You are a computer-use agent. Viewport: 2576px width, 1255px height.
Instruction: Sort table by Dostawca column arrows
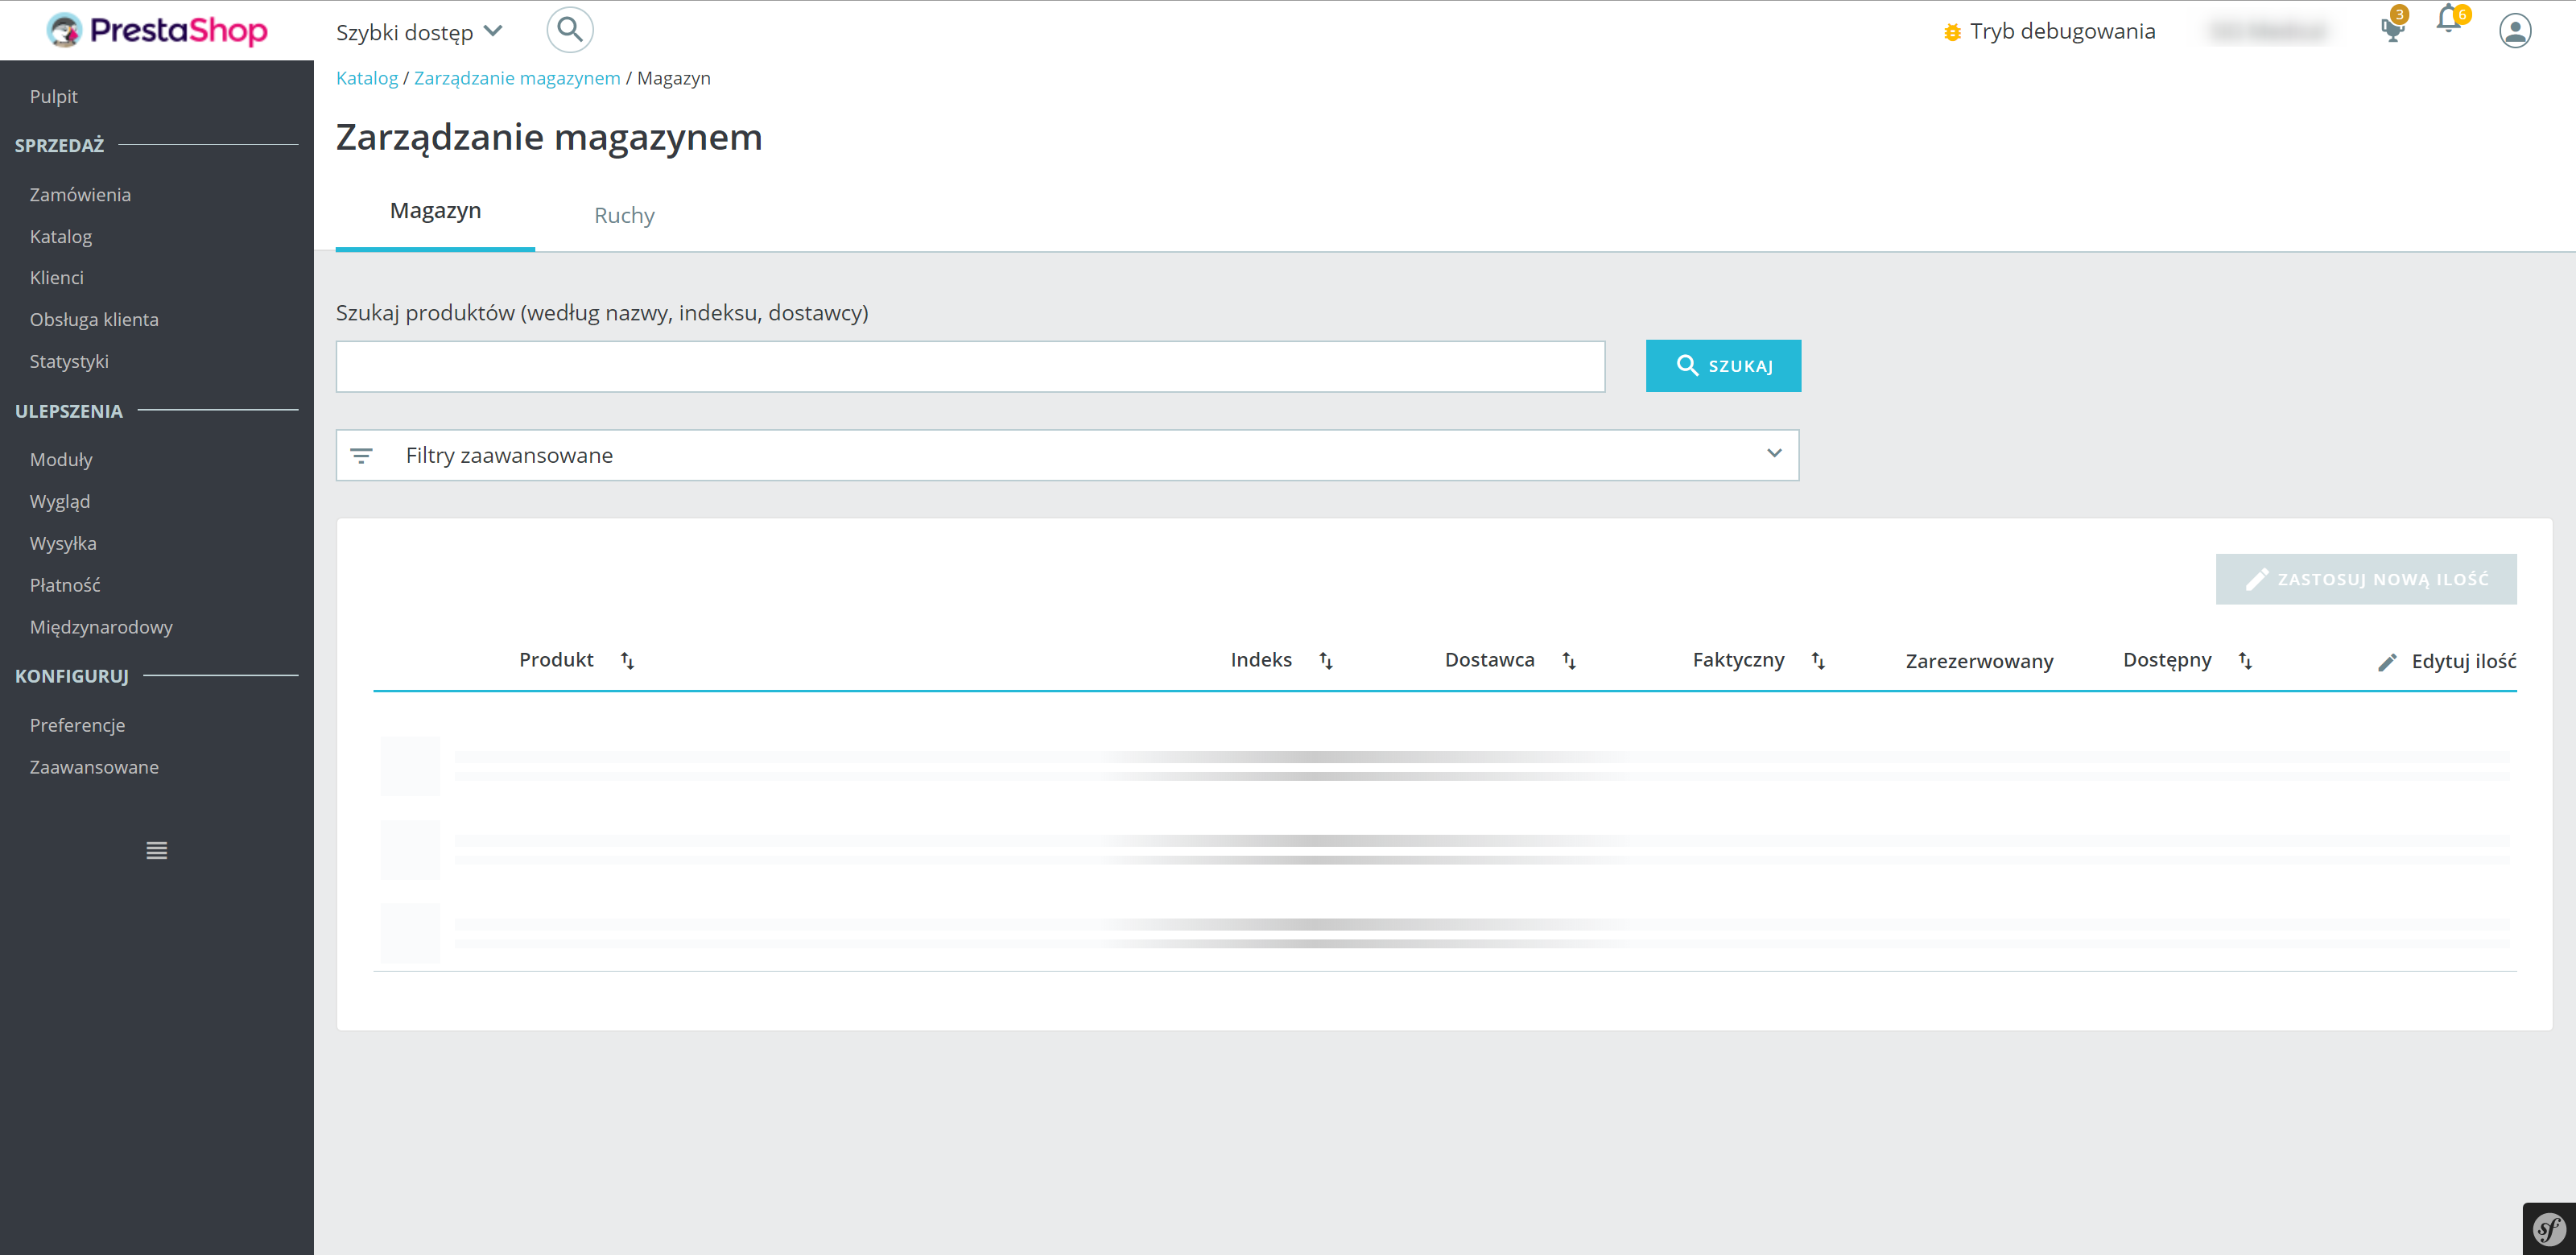tap(1569, 661)
